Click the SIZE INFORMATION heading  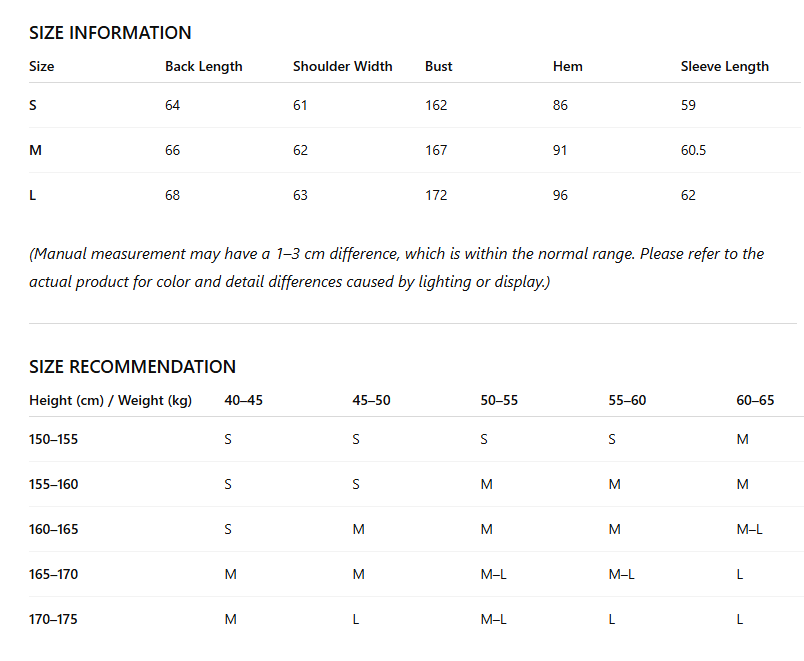coord(110,33)
